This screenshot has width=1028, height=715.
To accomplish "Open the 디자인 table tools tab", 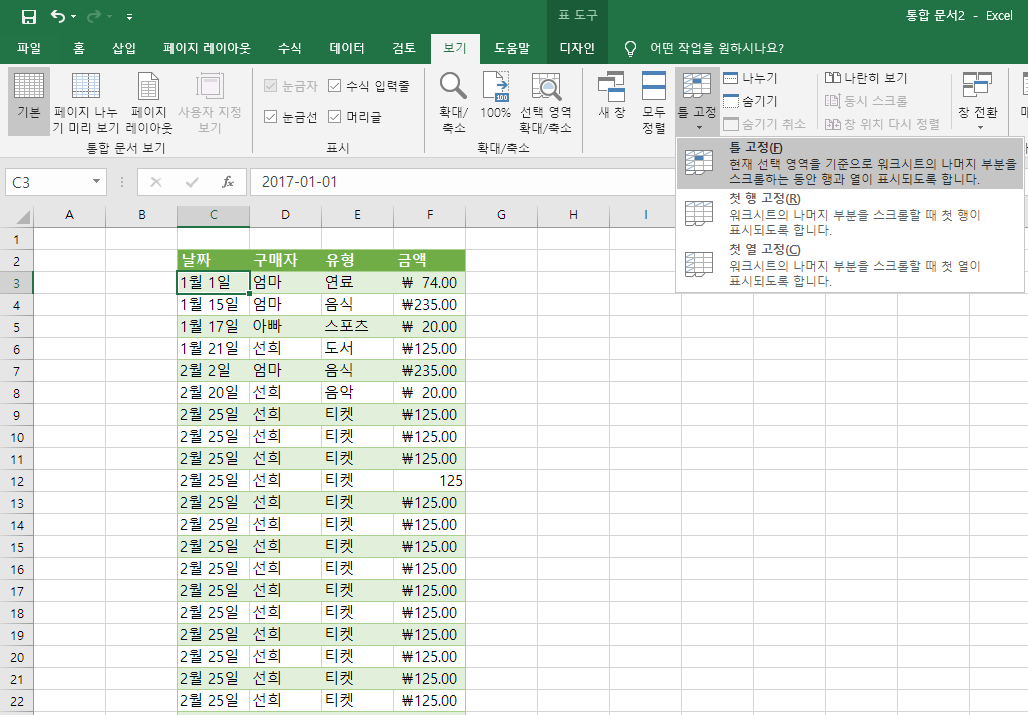I will click(x=577, y=48).
